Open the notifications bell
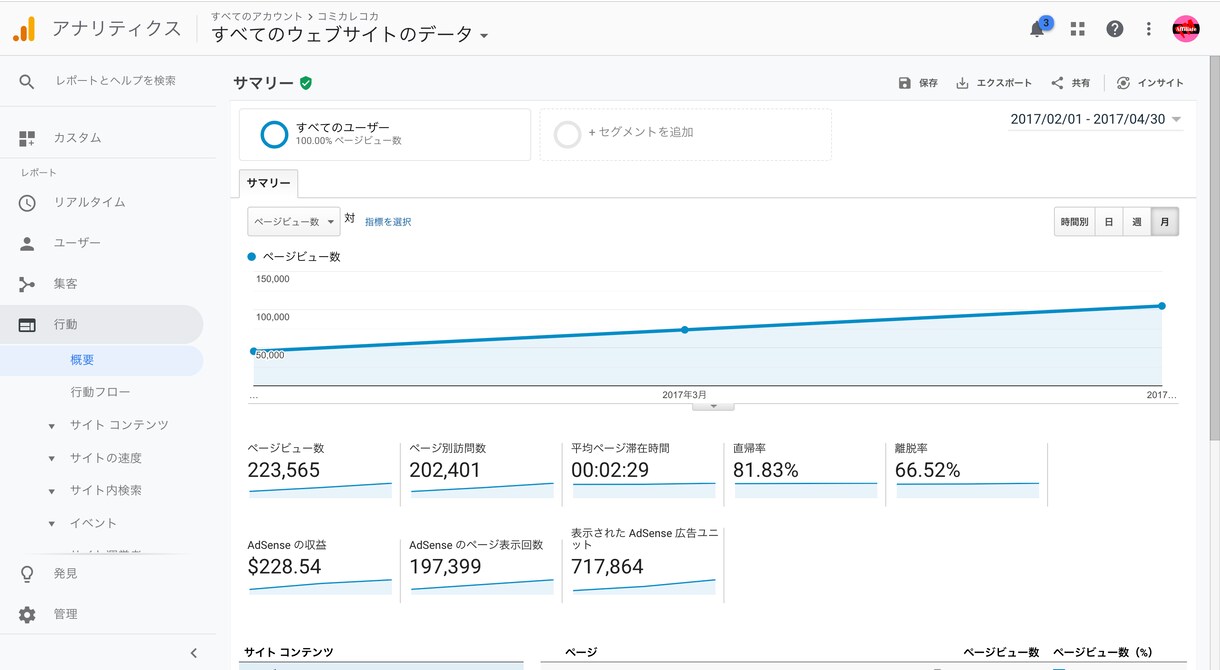The image size is (1220, 670). pos(1037,29)
